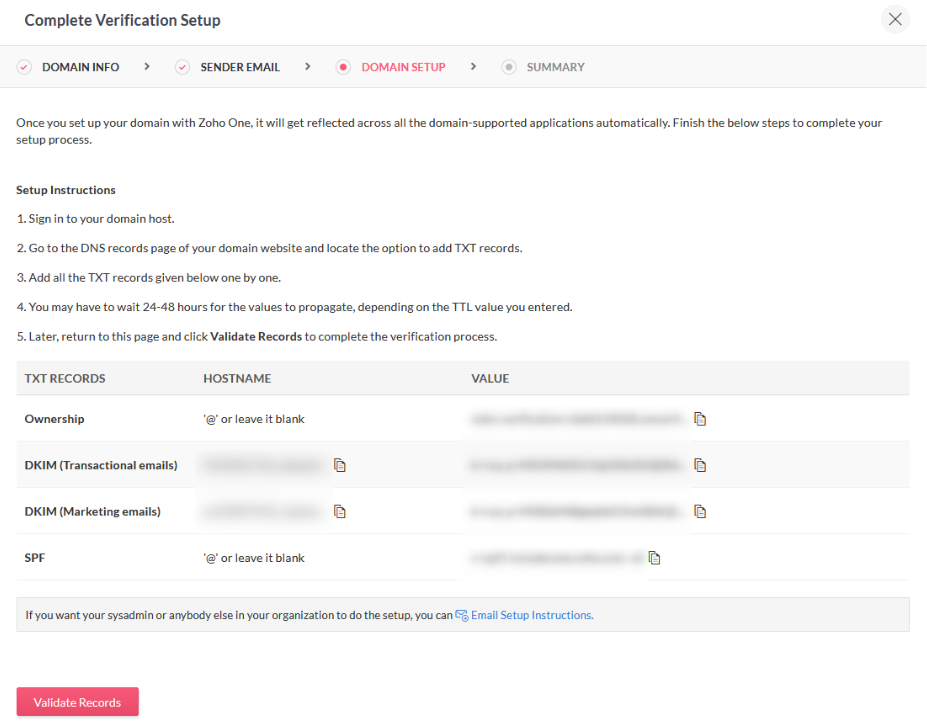Viewport: 927px width, 728px height.
Task: Copy the DKIM Transactional emails hostname
Action: pos(340,465)
